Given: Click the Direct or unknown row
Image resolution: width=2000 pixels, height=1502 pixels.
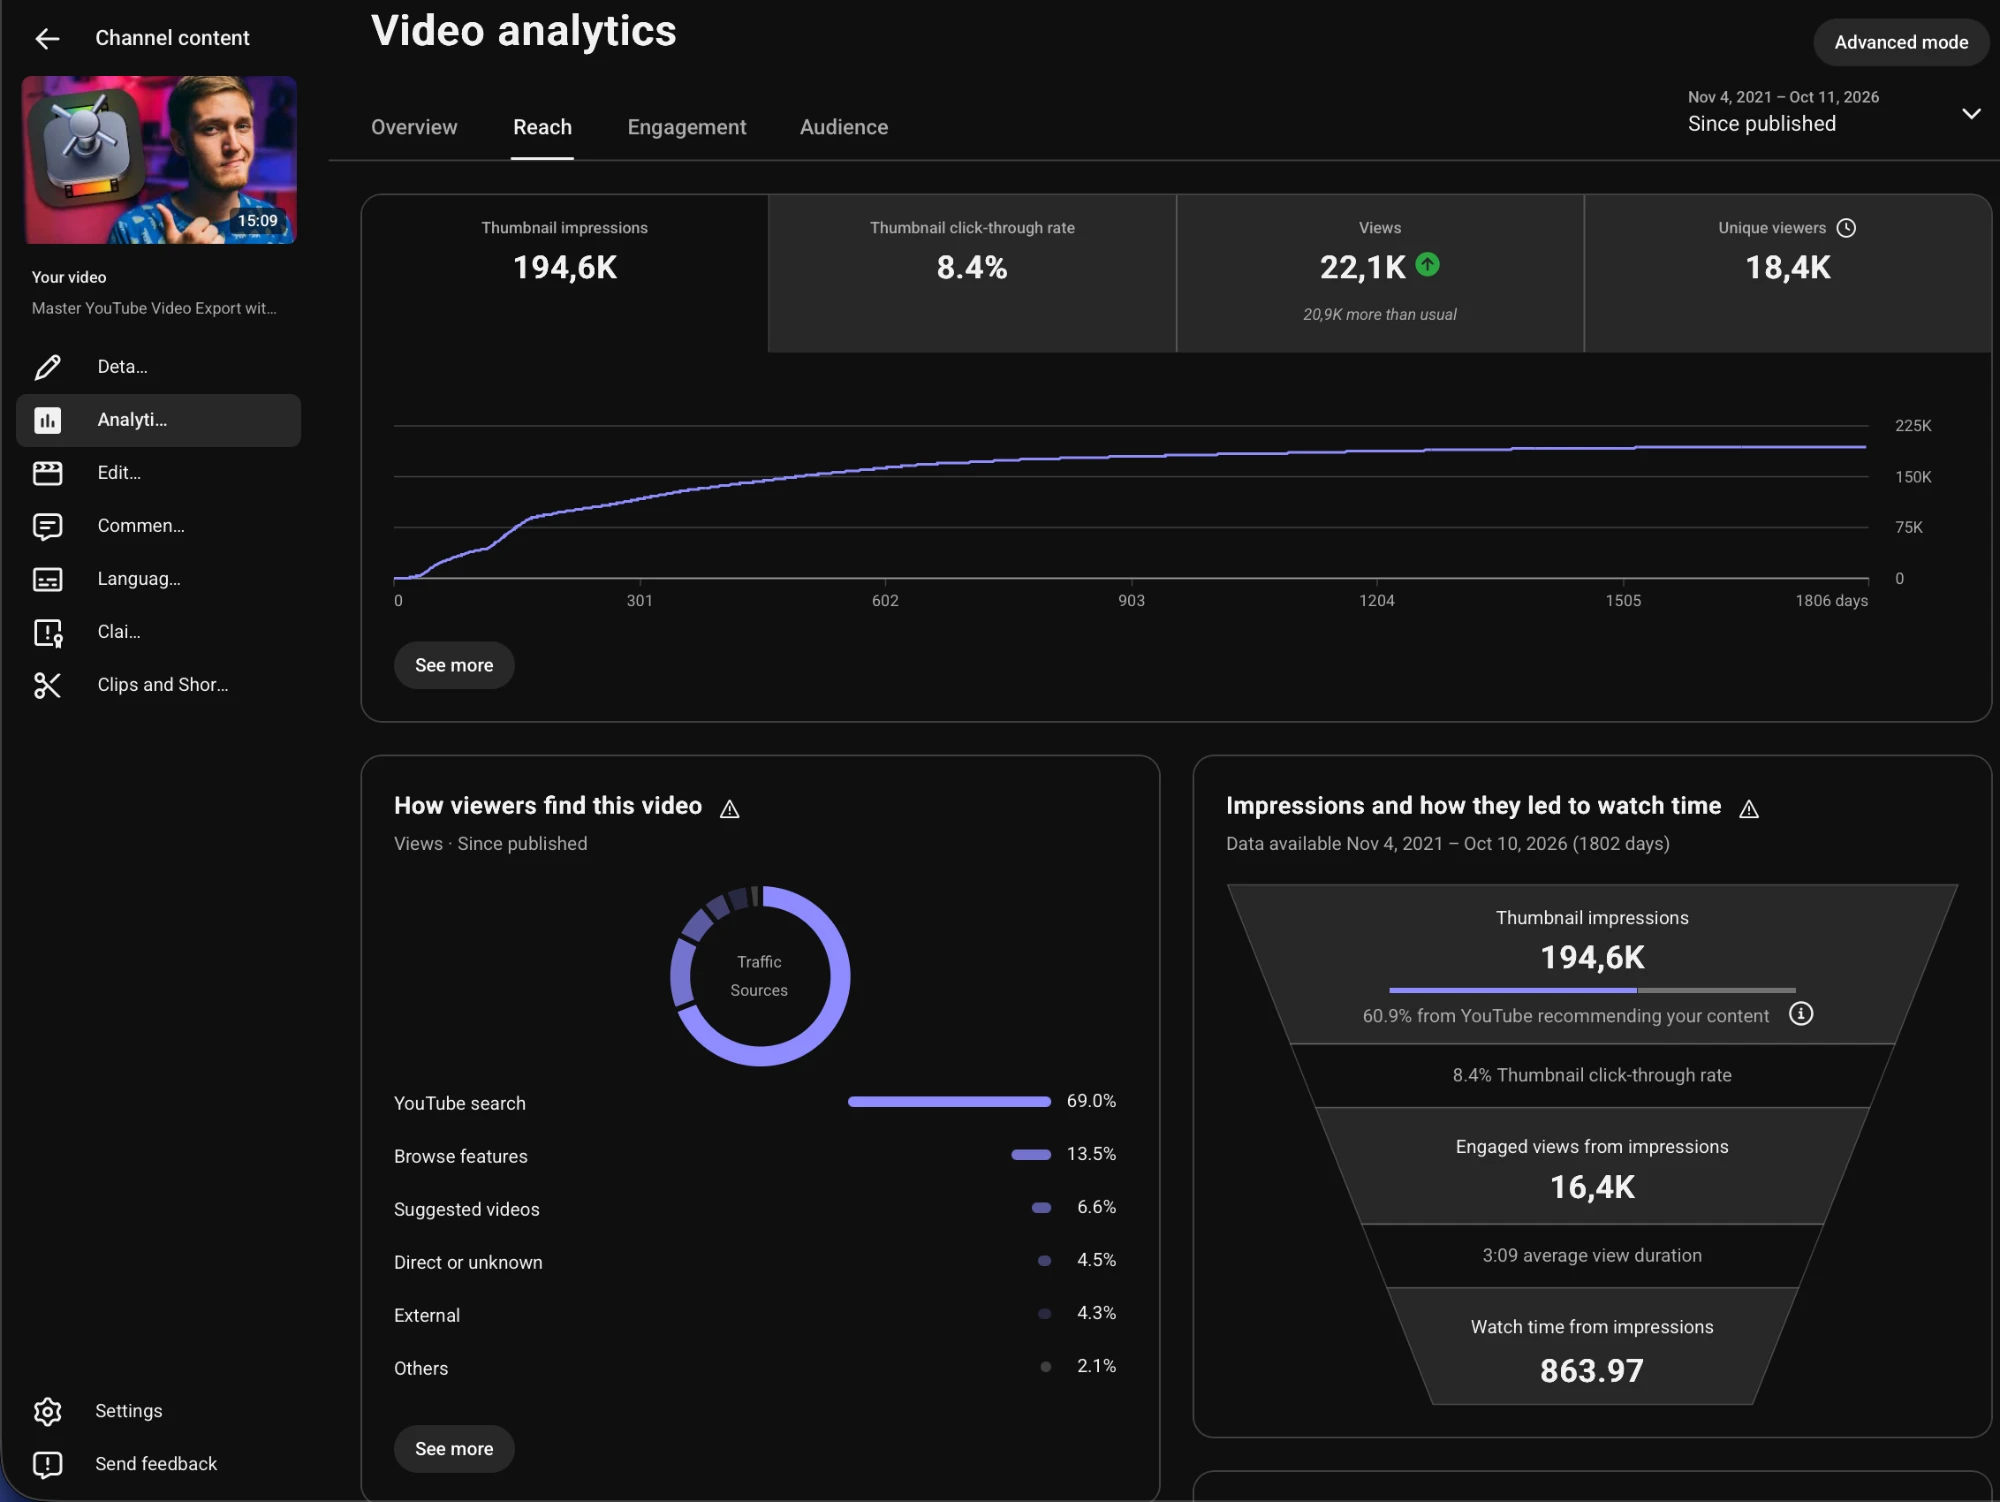Looking at the screenshot, I should tap(755, 1262).
